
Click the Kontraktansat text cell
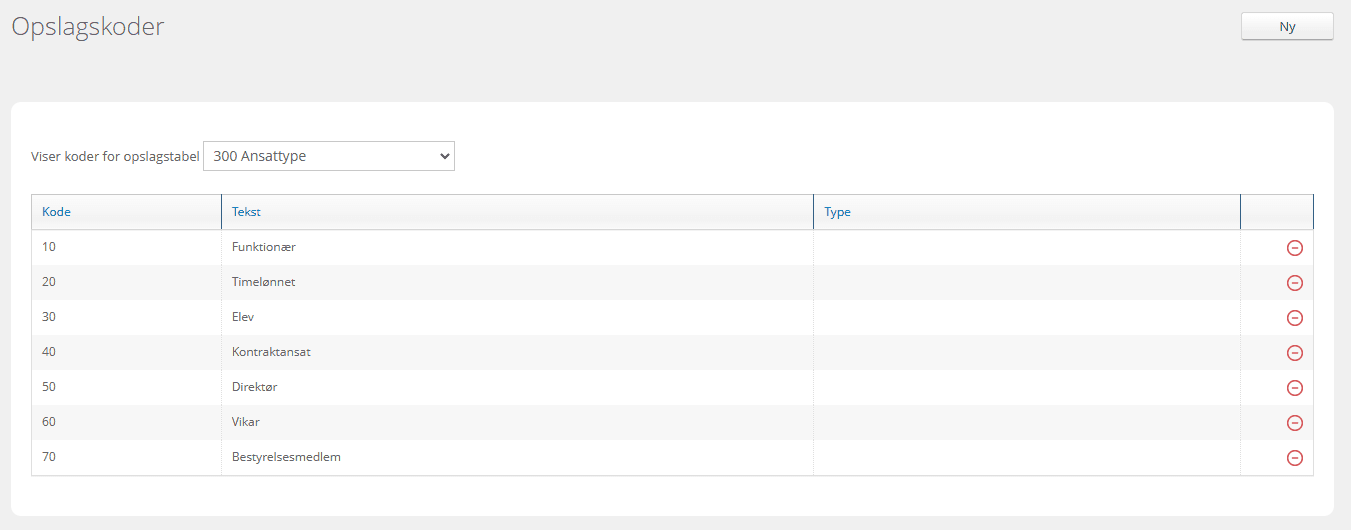pos(277,352)
